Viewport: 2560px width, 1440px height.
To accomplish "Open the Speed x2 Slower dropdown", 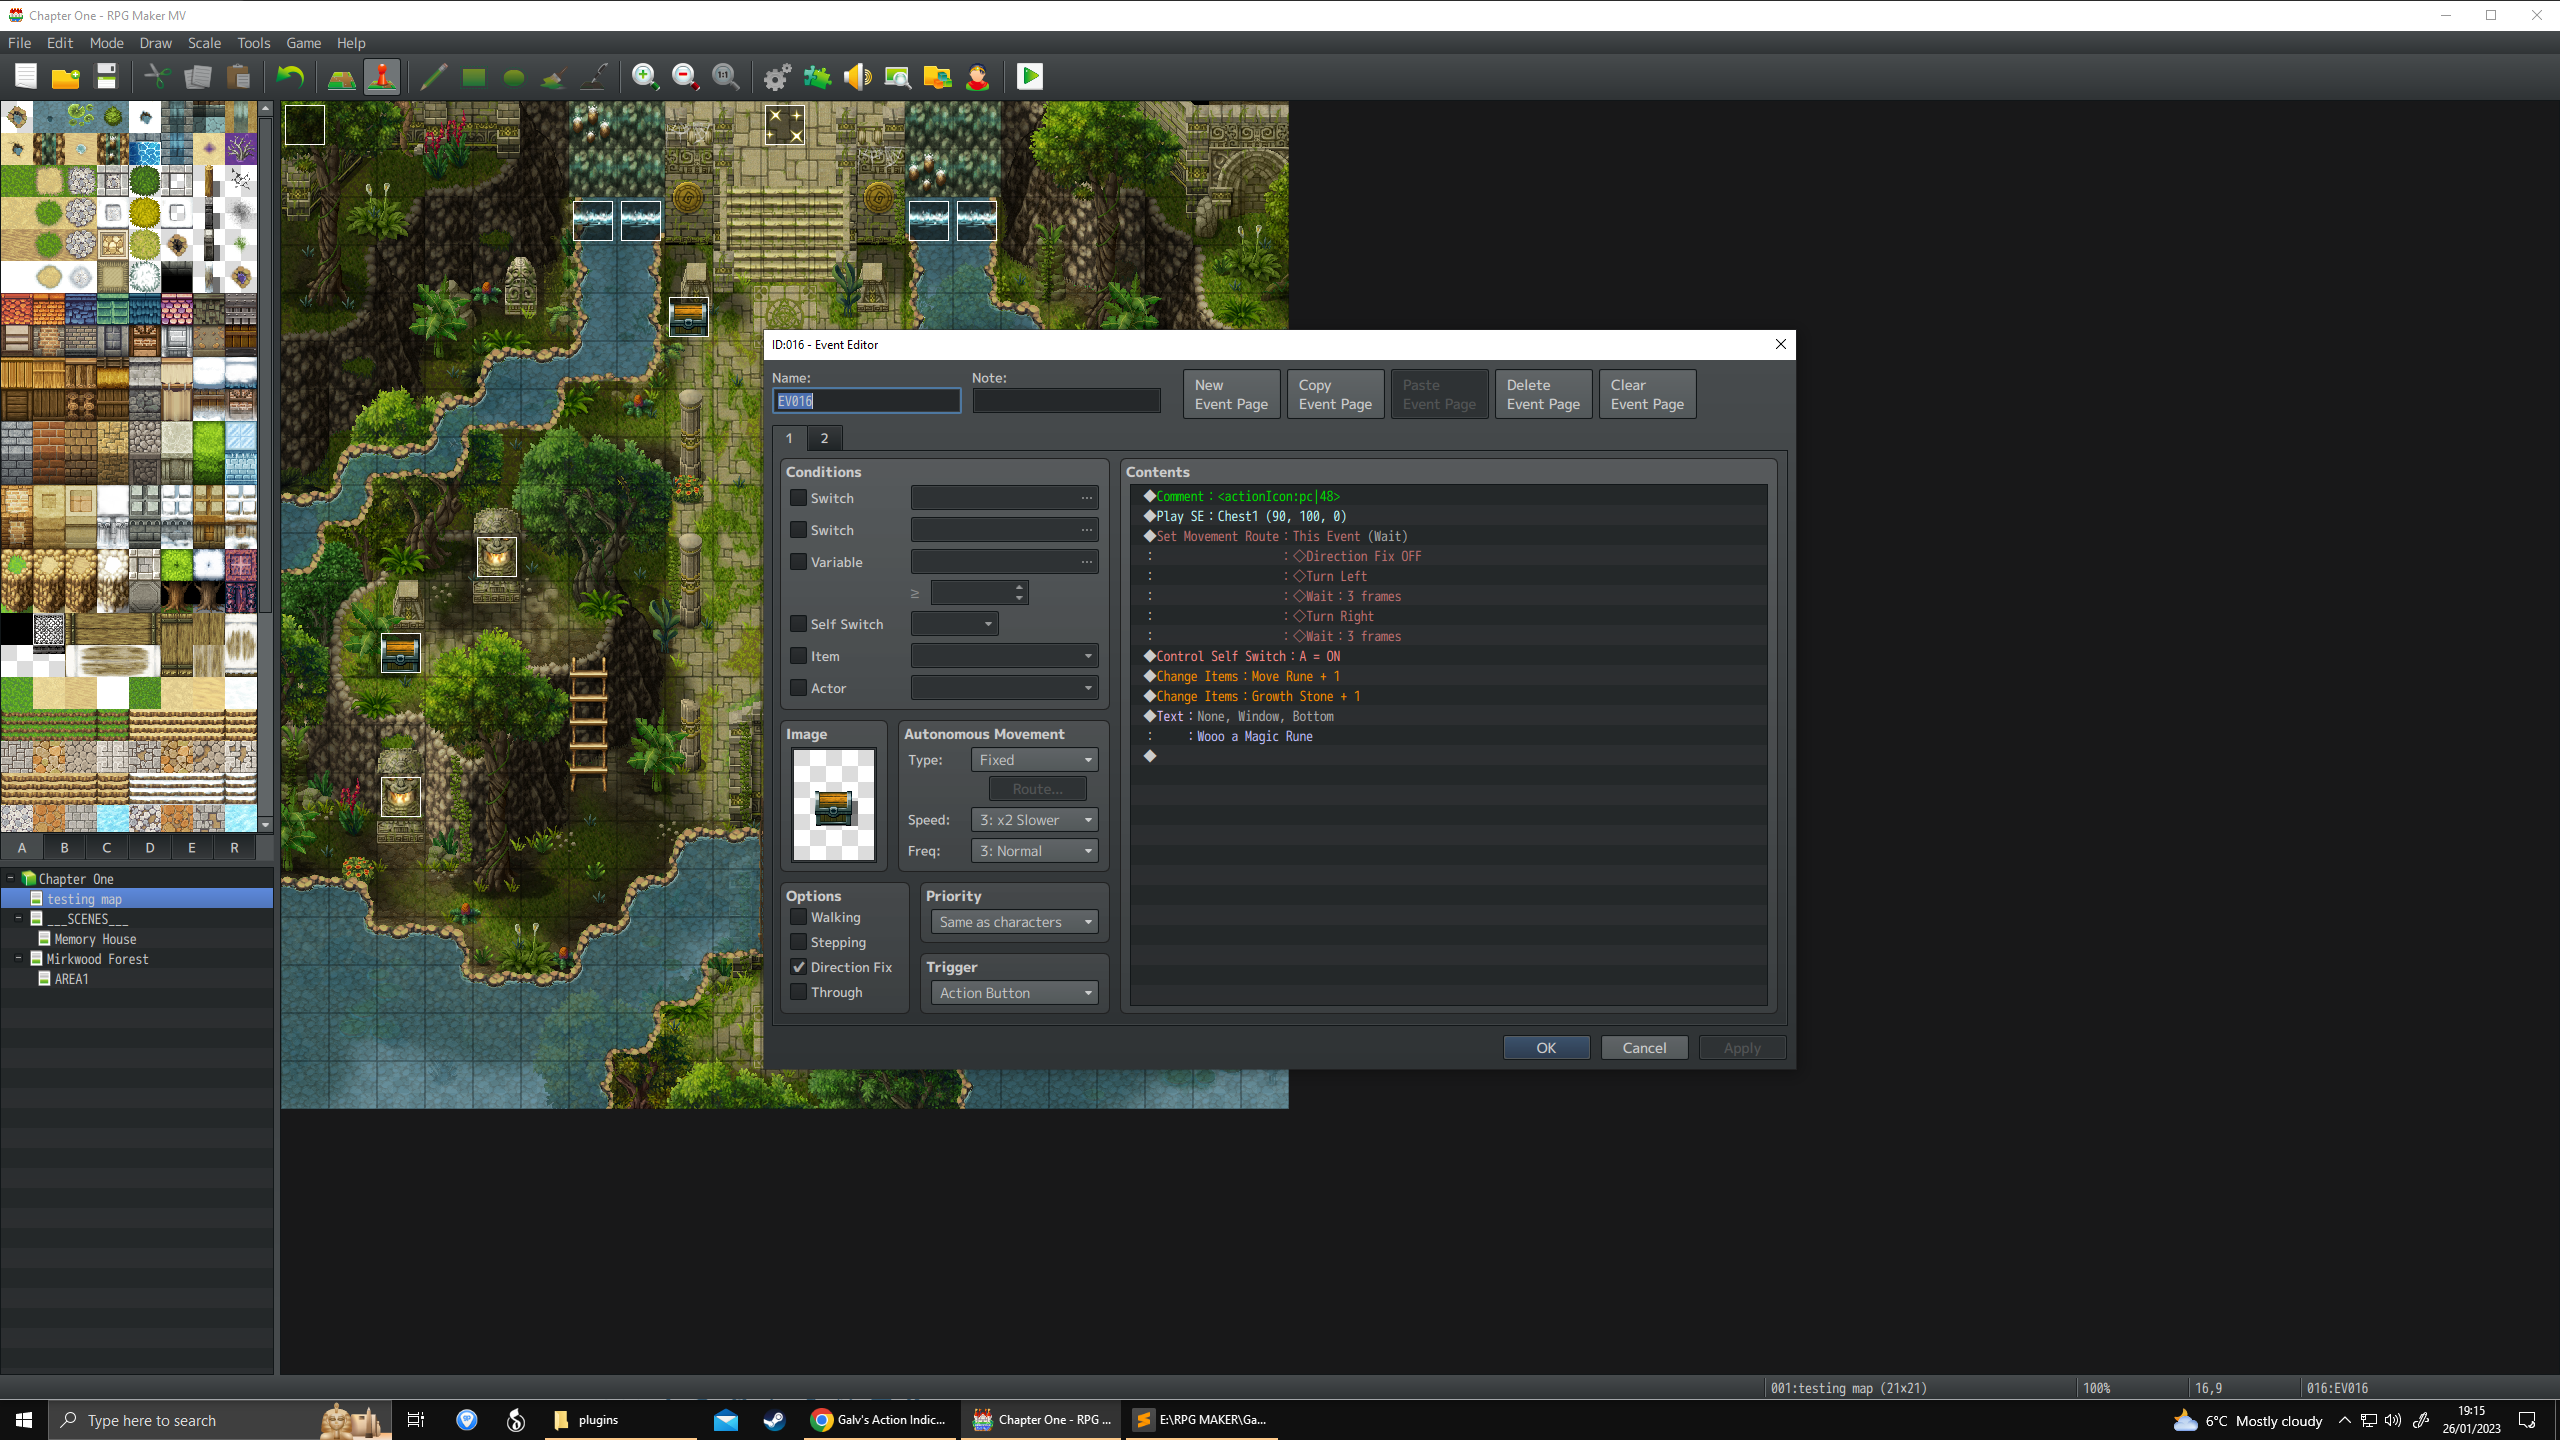I will 1035,820.
